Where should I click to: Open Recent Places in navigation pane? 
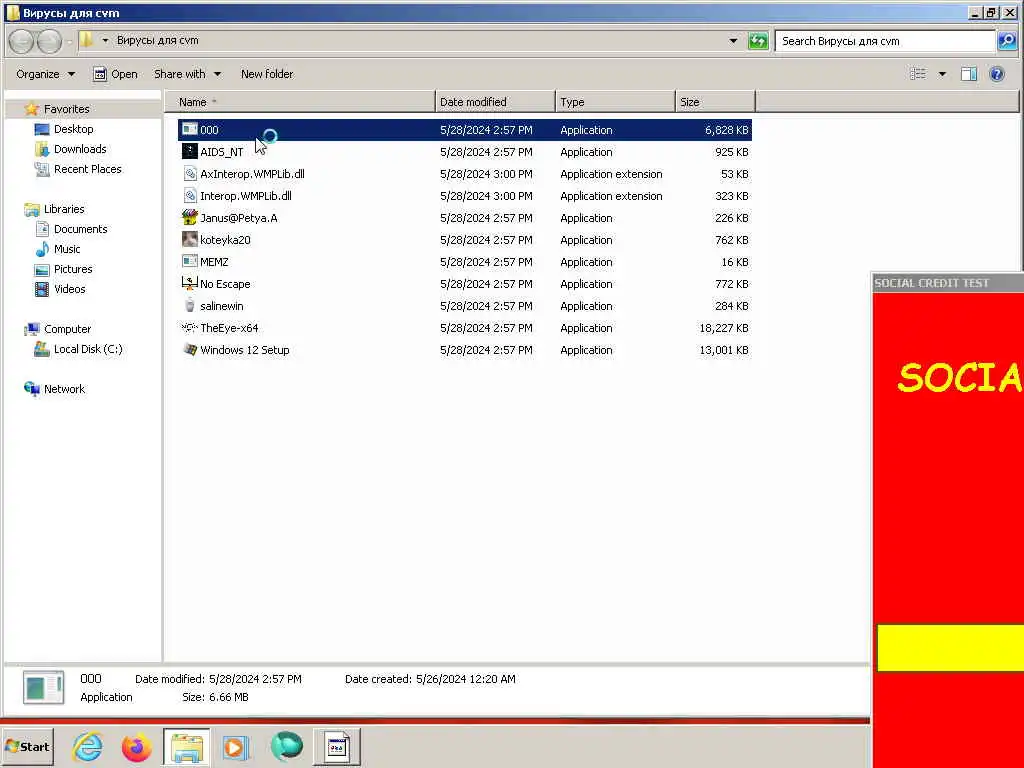[x=88, y=169]
